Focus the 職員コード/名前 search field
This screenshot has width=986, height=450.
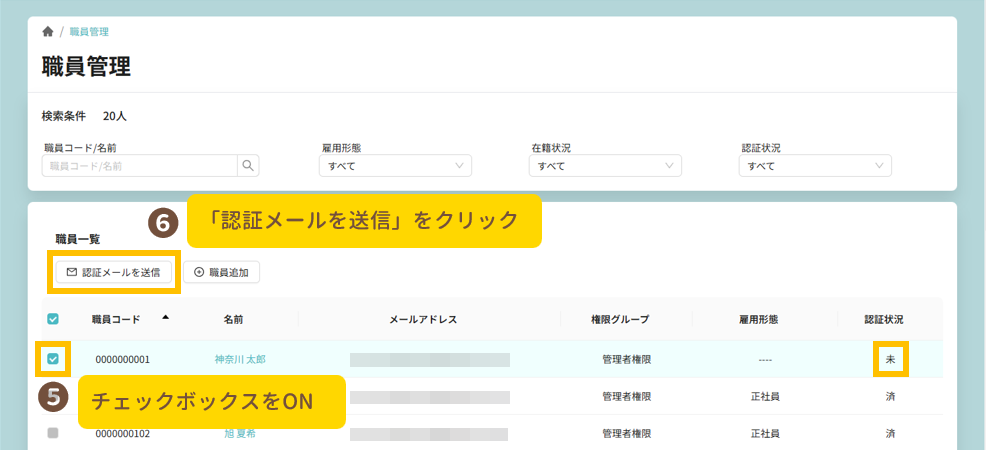coord(140,166)
